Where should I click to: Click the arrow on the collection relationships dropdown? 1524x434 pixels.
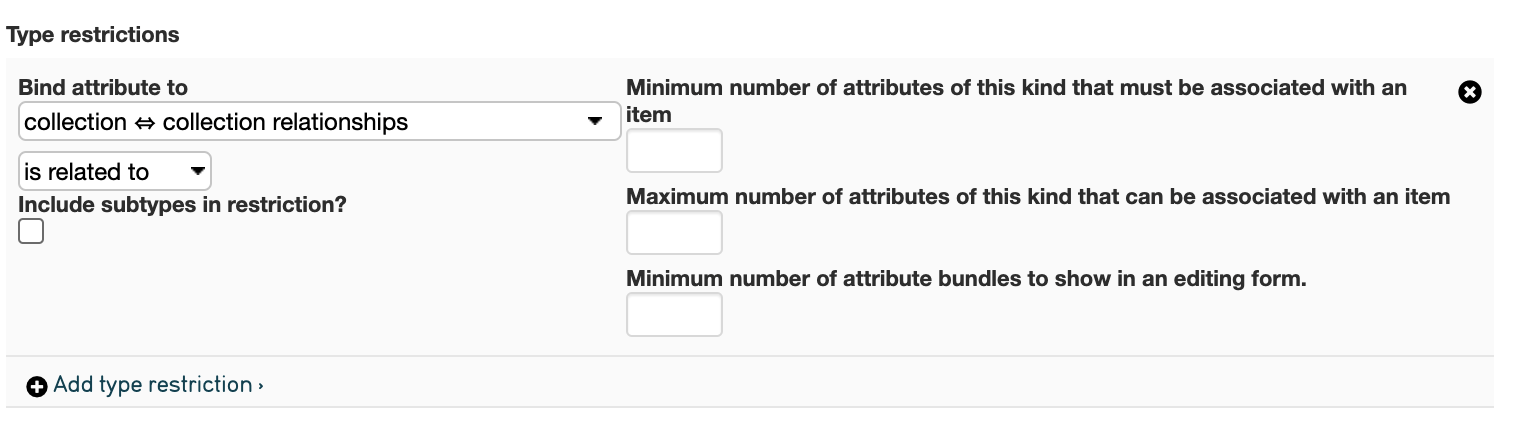click(x=594, y=122)
